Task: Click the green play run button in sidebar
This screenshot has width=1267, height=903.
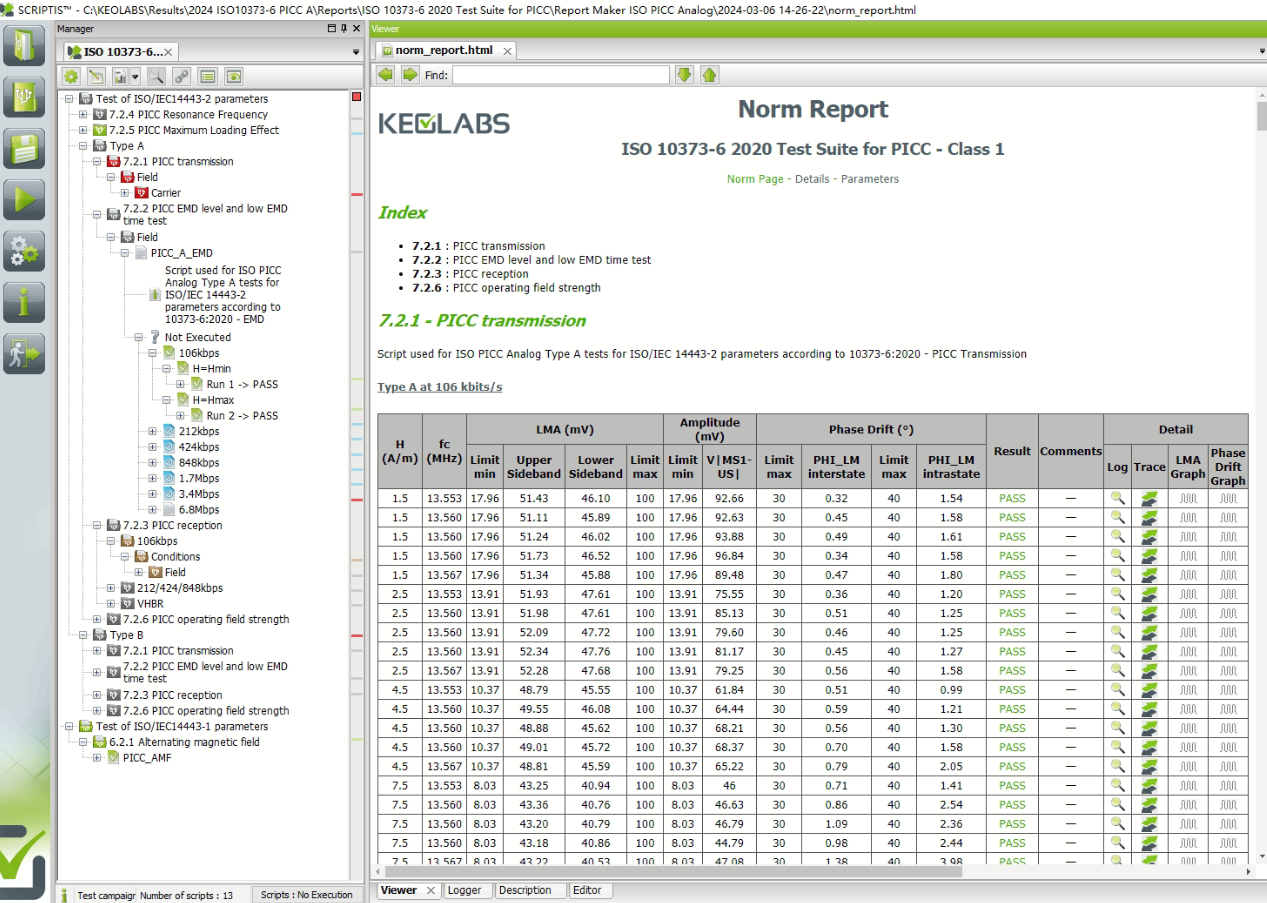Action: tap(24, 200)
